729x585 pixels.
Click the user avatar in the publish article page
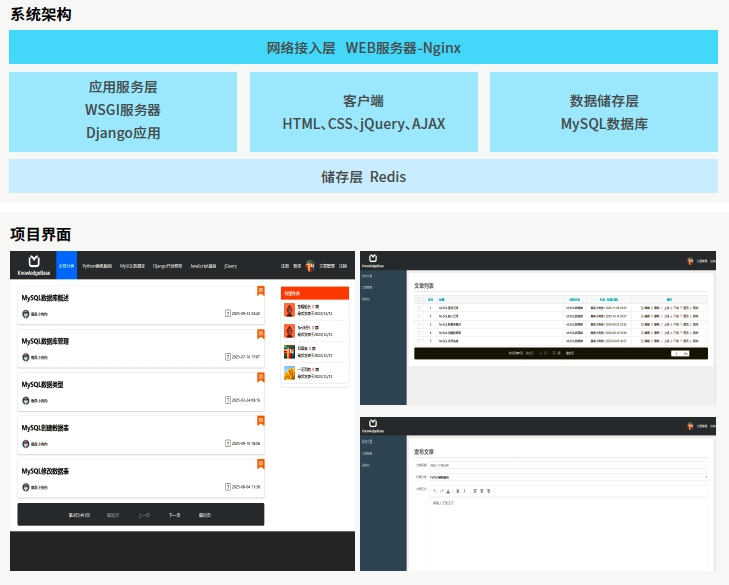pos(689,428)
